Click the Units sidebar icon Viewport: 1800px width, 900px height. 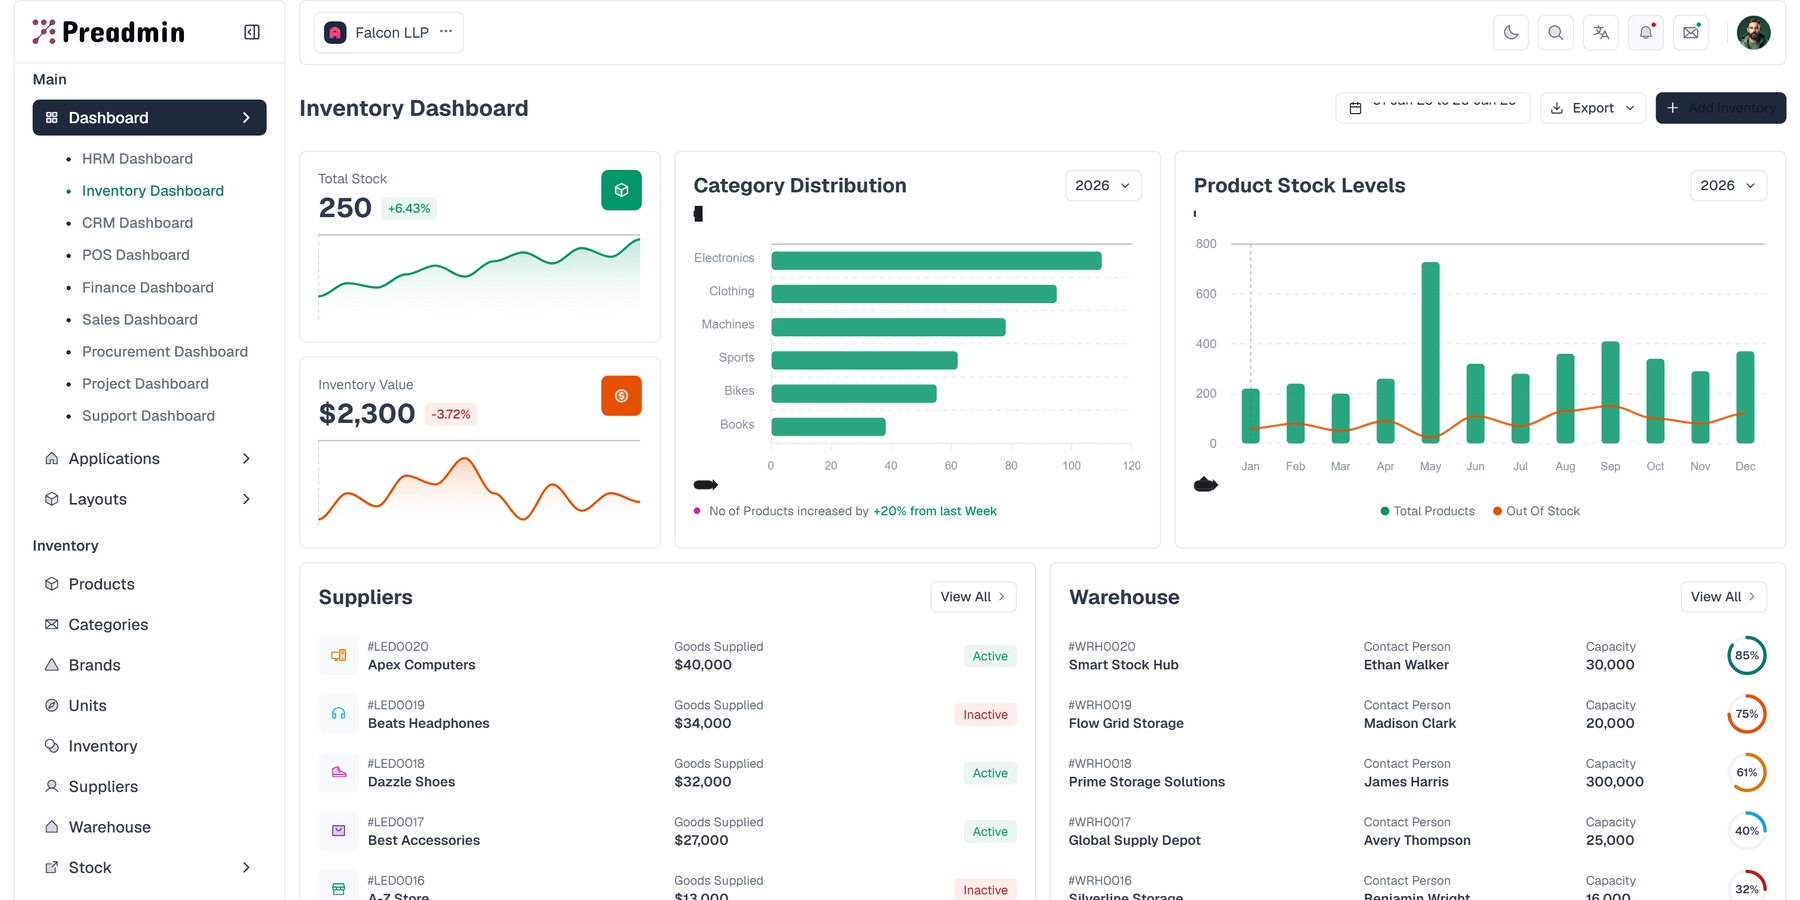pos(52,706)
